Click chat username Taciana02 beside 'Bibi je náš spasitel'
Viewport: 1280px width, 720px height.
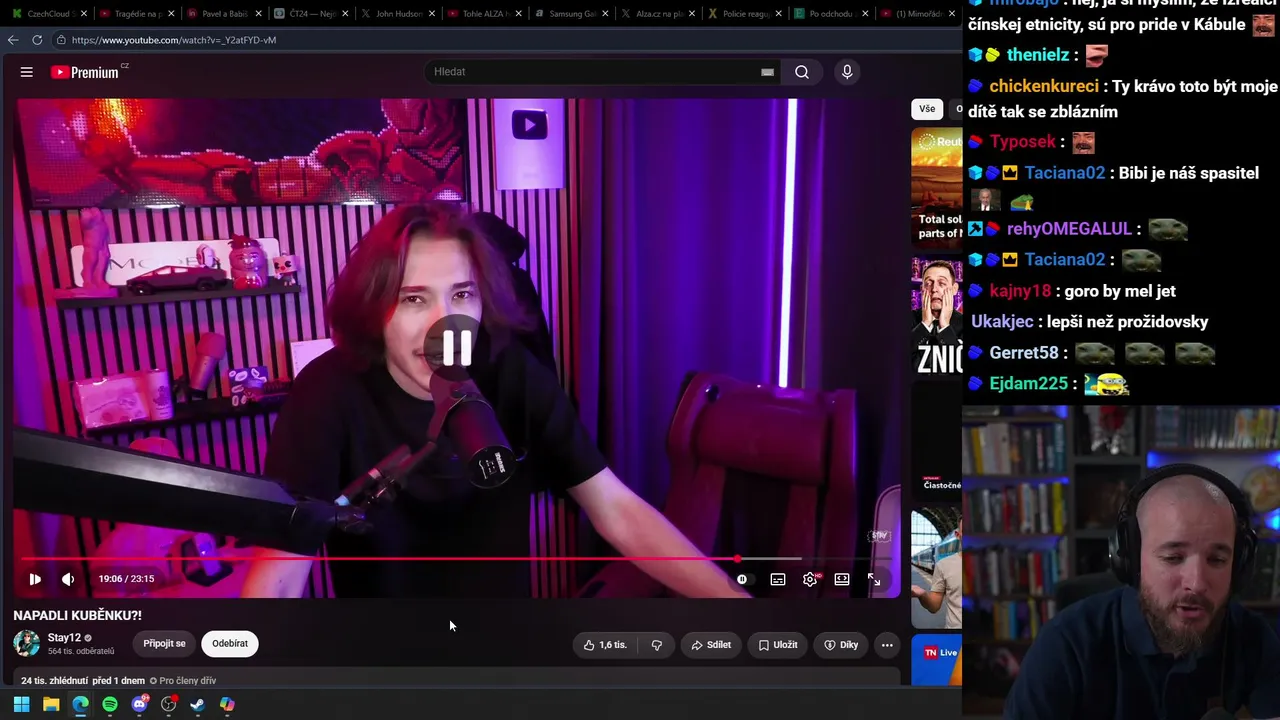(x=1064, y=173)
